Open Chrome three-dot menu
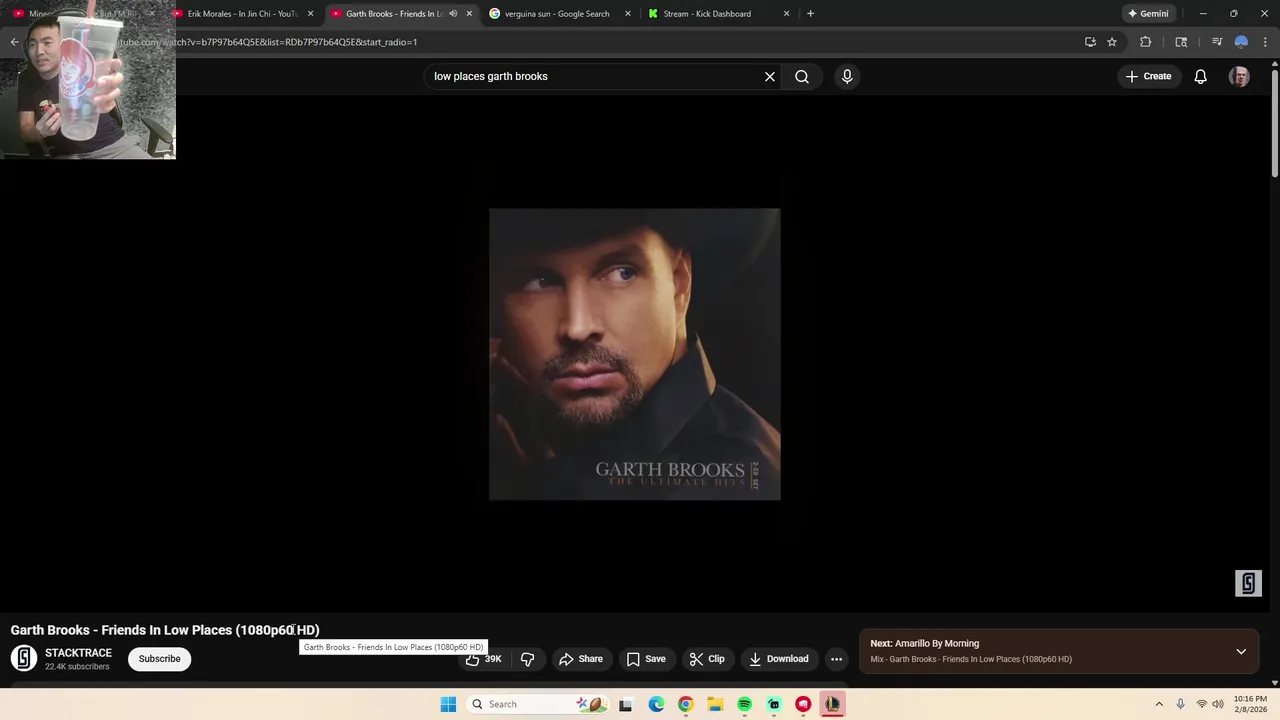 pyautogui.click(x=1266, y=42)
